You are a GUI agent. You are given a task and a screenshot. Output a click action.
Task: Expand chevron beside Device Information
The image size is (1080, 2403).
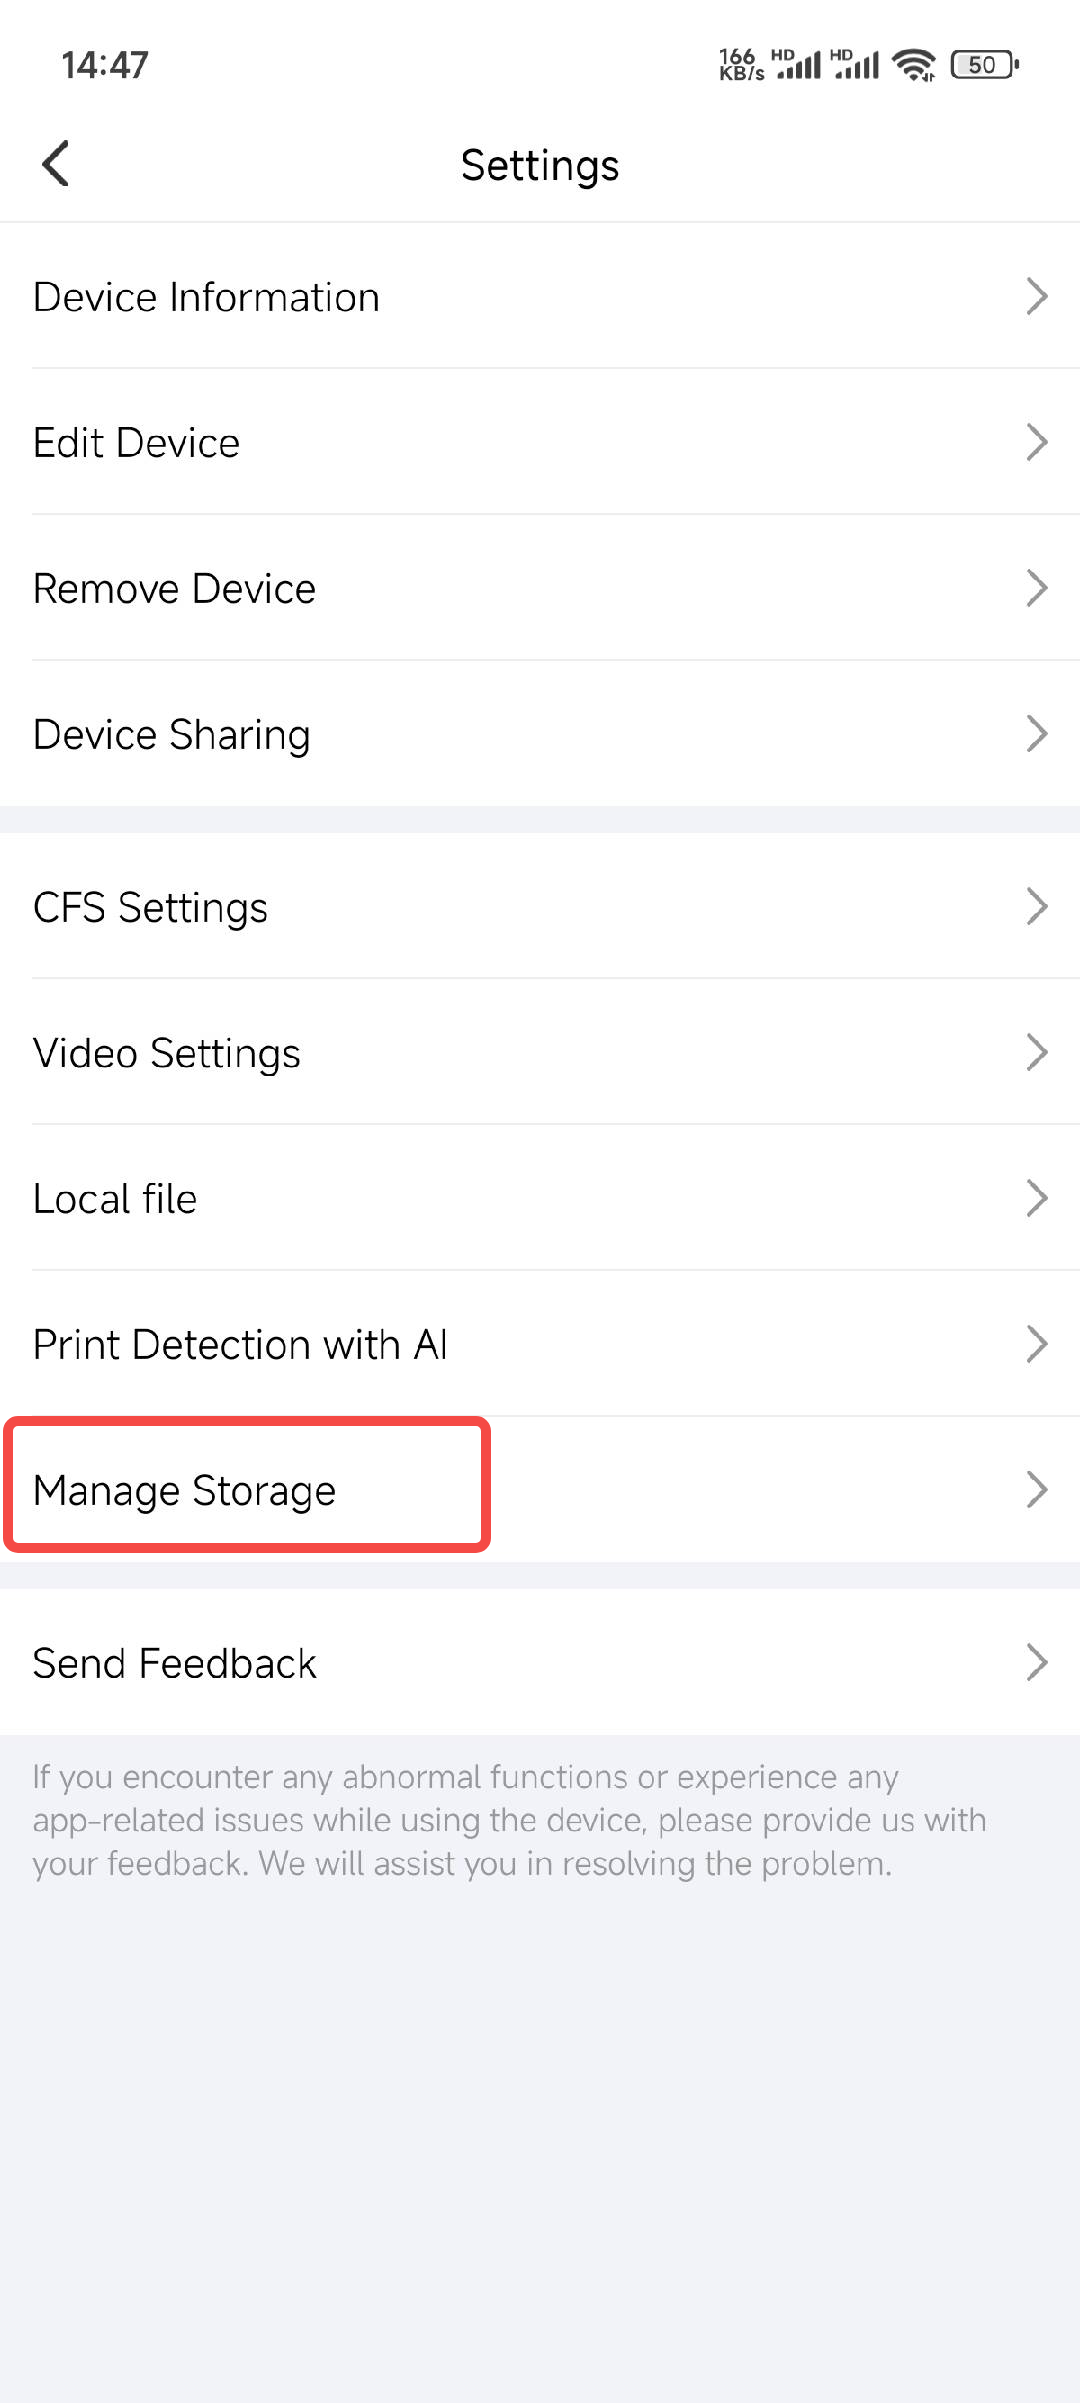[1037, 297]
